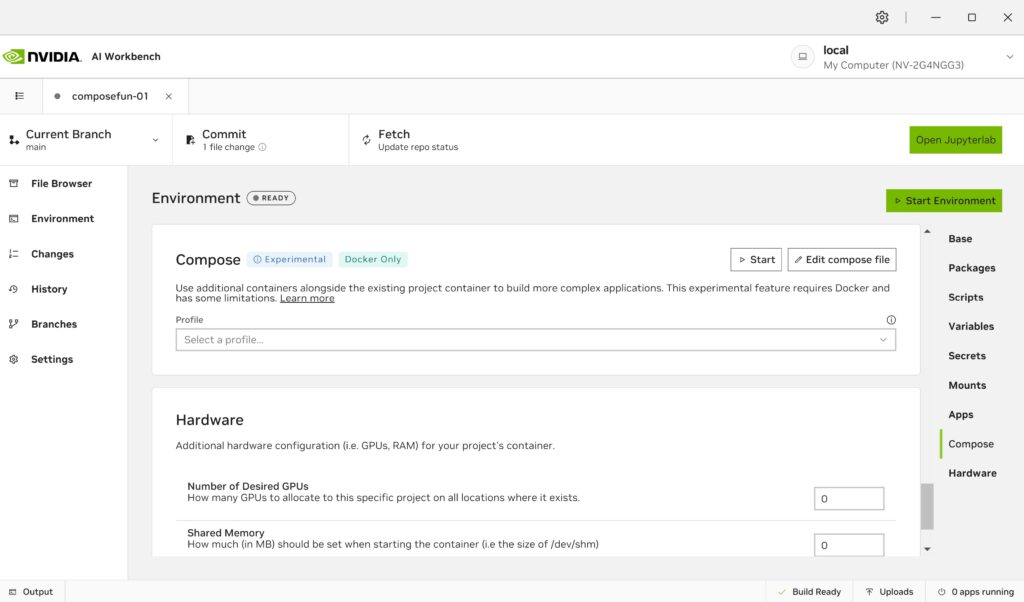
Task: Click the Commit icon in the toolbar
Action: [189, 139]
